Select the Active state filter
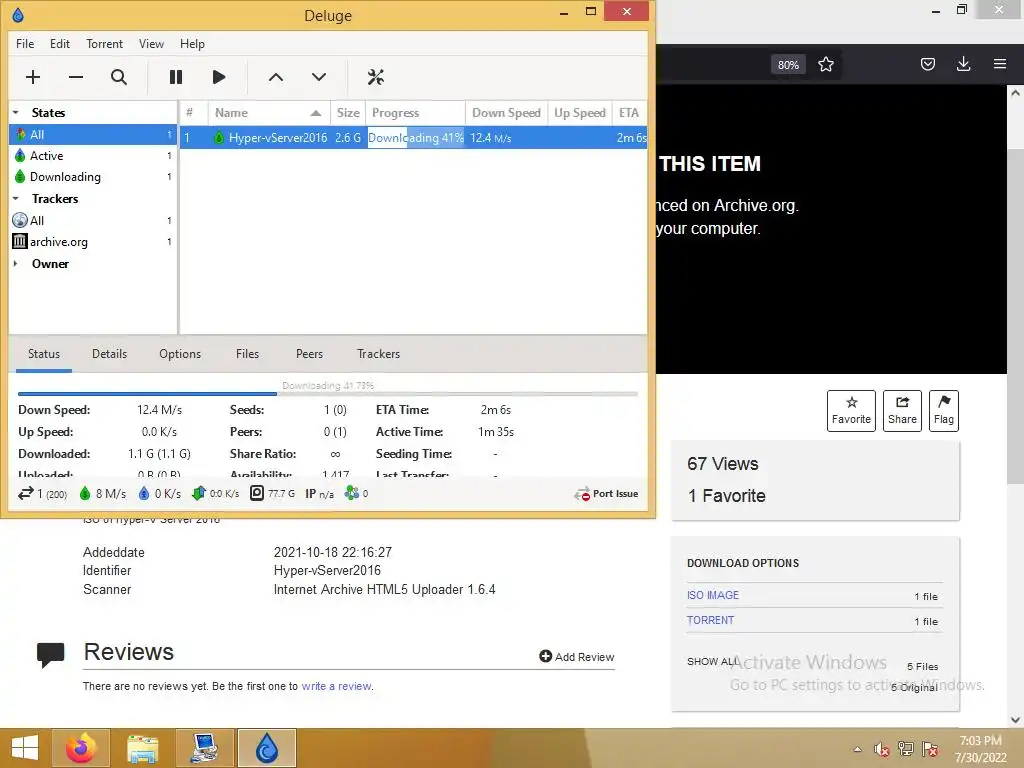 click(x=93, y=155)
